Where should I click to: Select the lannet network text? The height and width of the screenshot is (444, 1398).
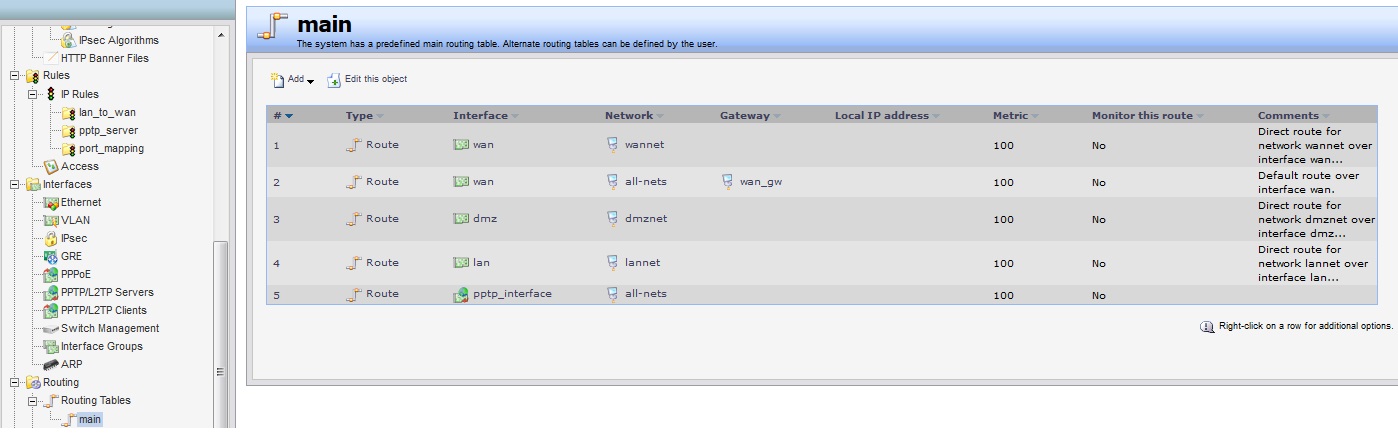click(643, 263)
